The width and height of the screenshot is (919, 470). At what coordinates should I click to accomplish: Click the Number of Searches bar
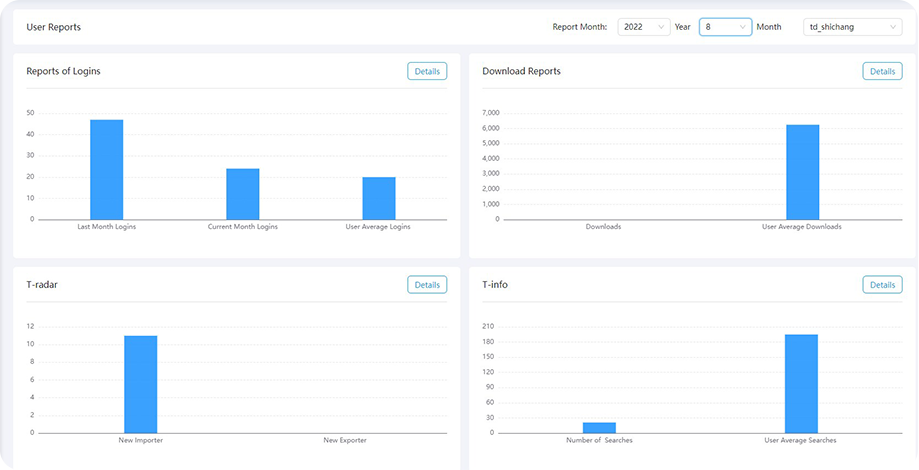point(599,428)
